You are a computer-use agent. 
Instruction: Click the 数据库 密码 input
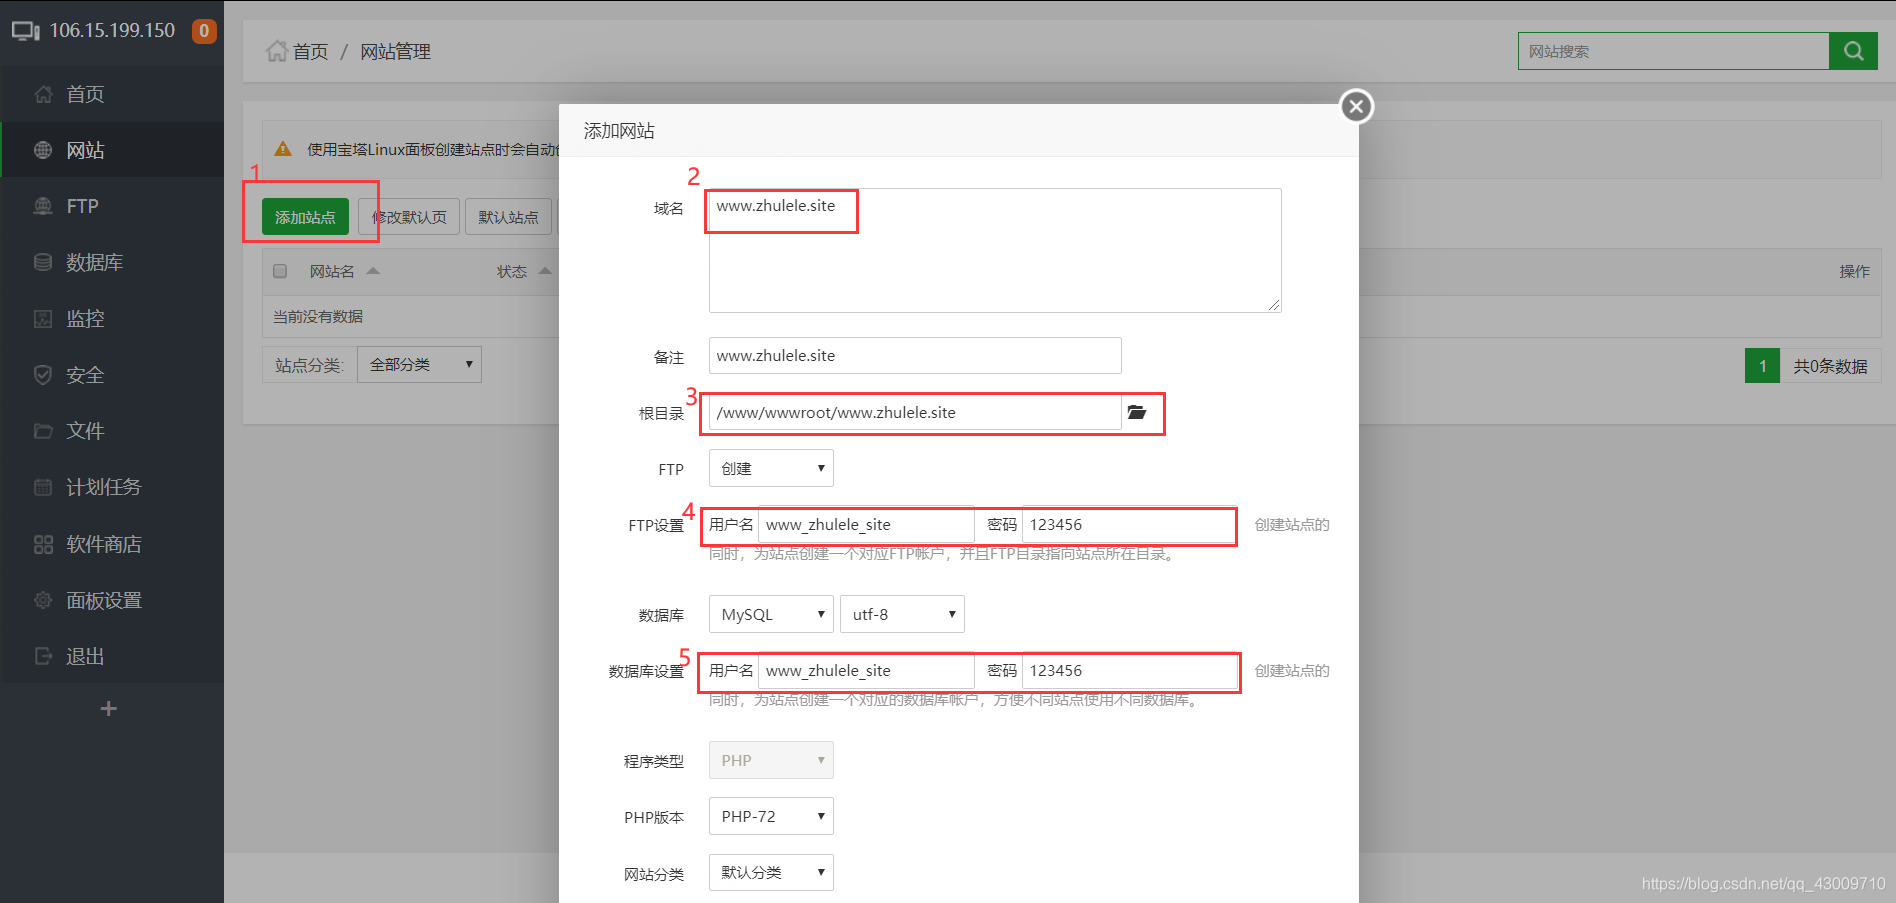(1129, 670)
